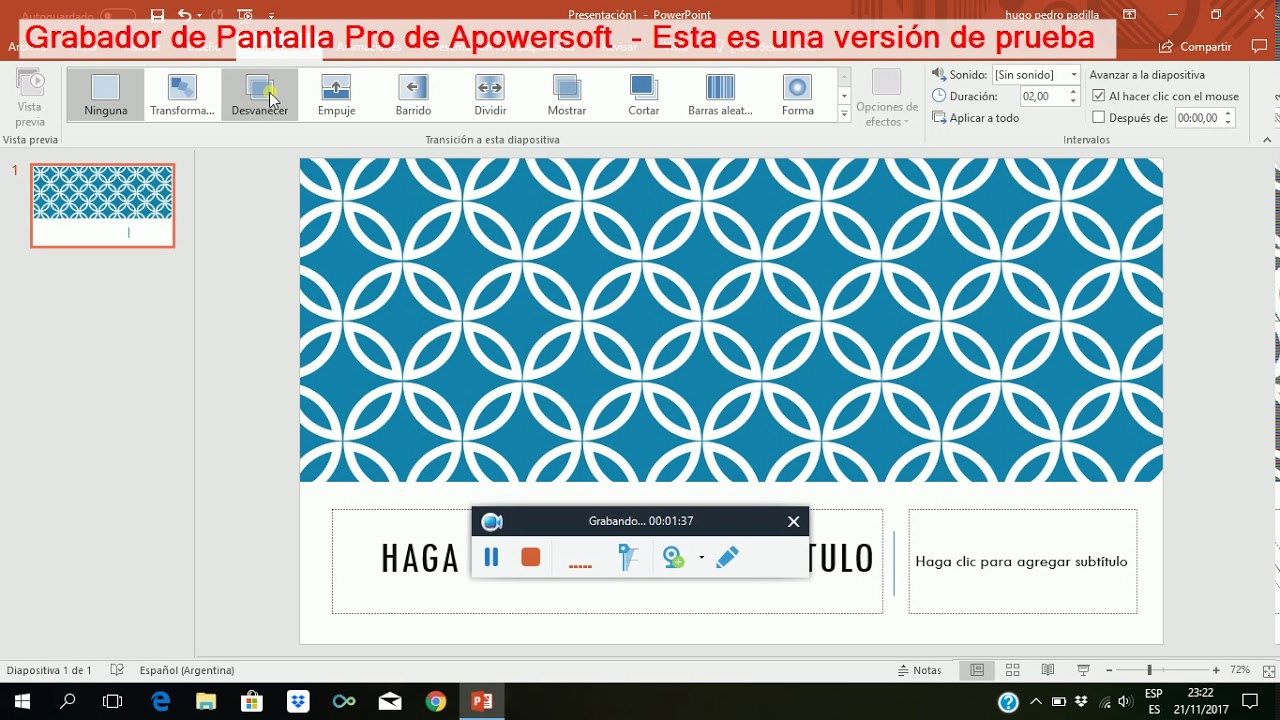Open the recorder pencil annotation tool
The height and width of the screenshot is (720, 1280).
point(728,557)
